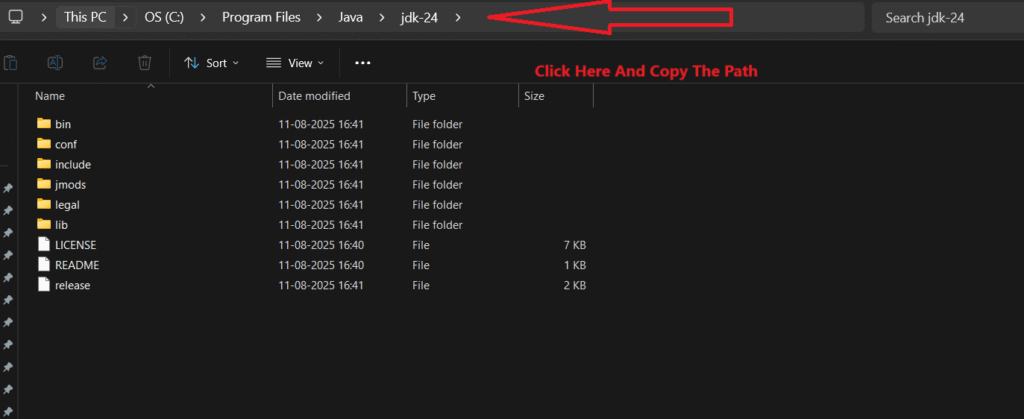
Task: Go to Program Files breadcrumb
Action: point(261,18)
